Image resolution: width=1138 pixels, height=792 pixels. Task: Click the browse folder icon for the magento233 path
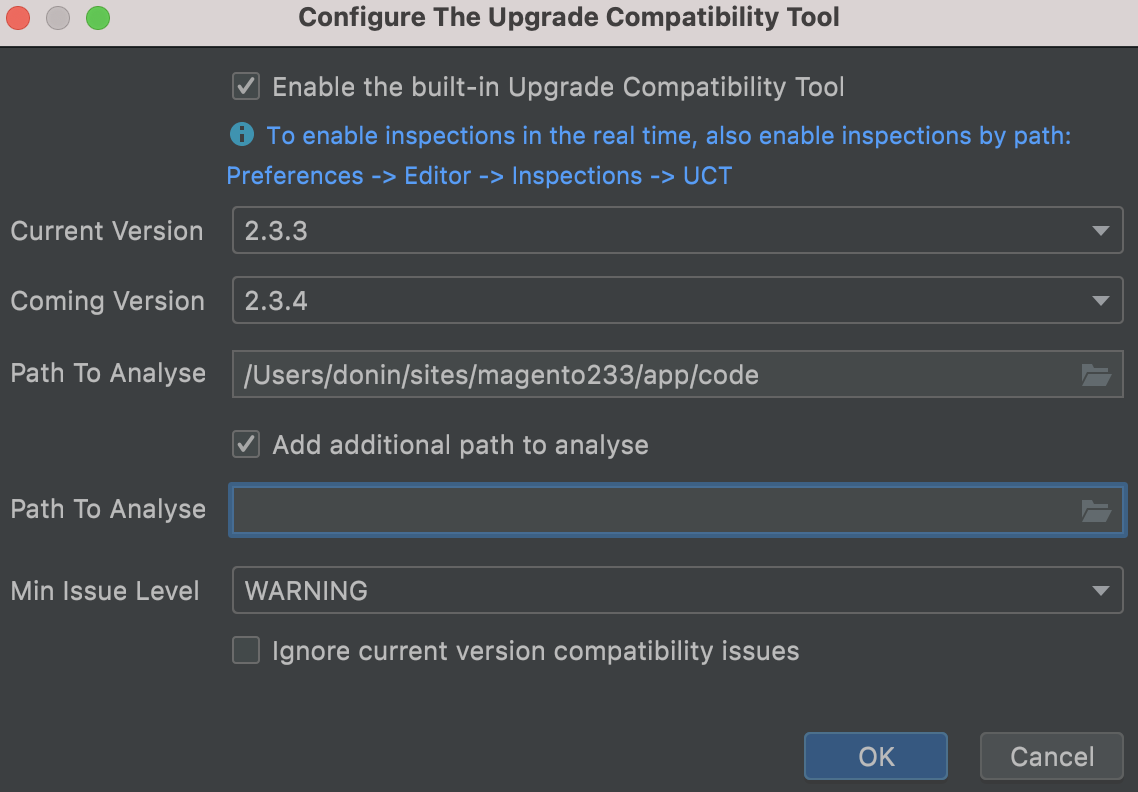pos(1096,375)
